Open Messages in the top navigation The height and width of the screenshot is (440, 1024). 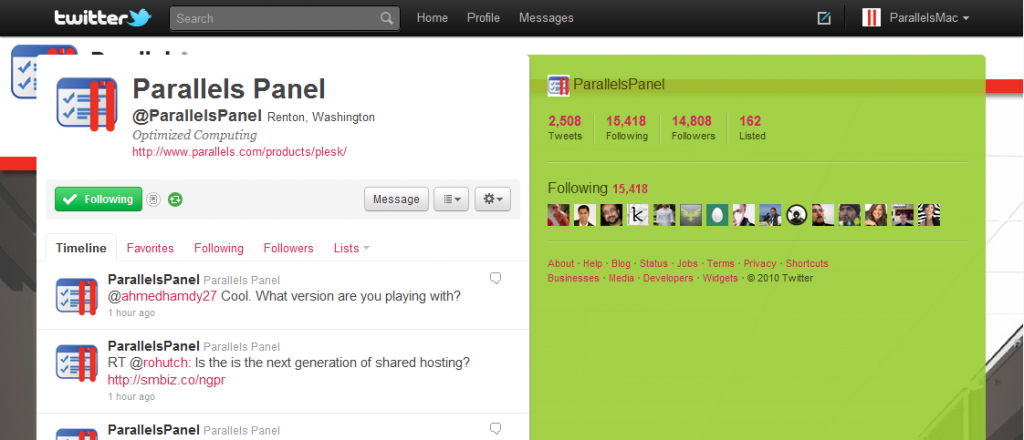click(546, 18)
